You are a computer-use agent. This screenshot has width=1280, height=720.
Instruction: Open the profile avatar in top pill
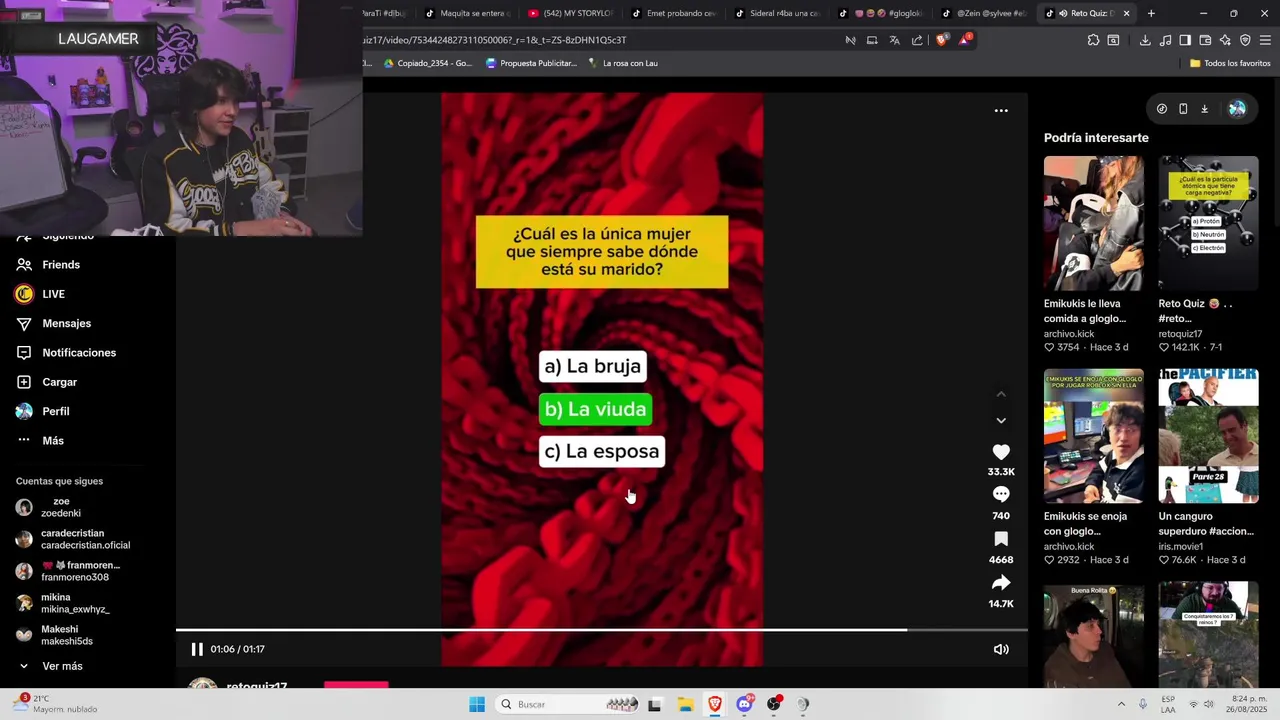point(1237,109)
